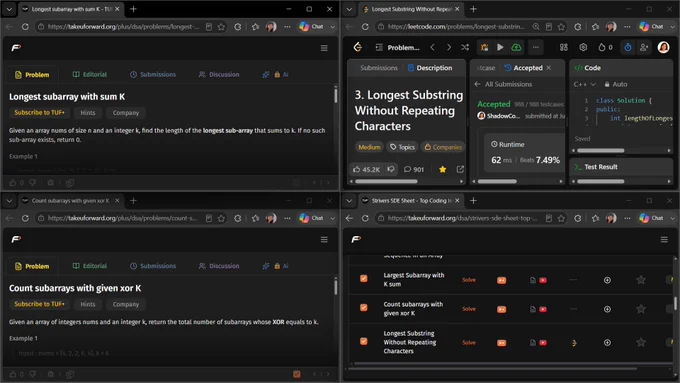Viewport: 680px width, 383px height.
Task: Click share icon beside LeetCode star
Action: point(460,169)
